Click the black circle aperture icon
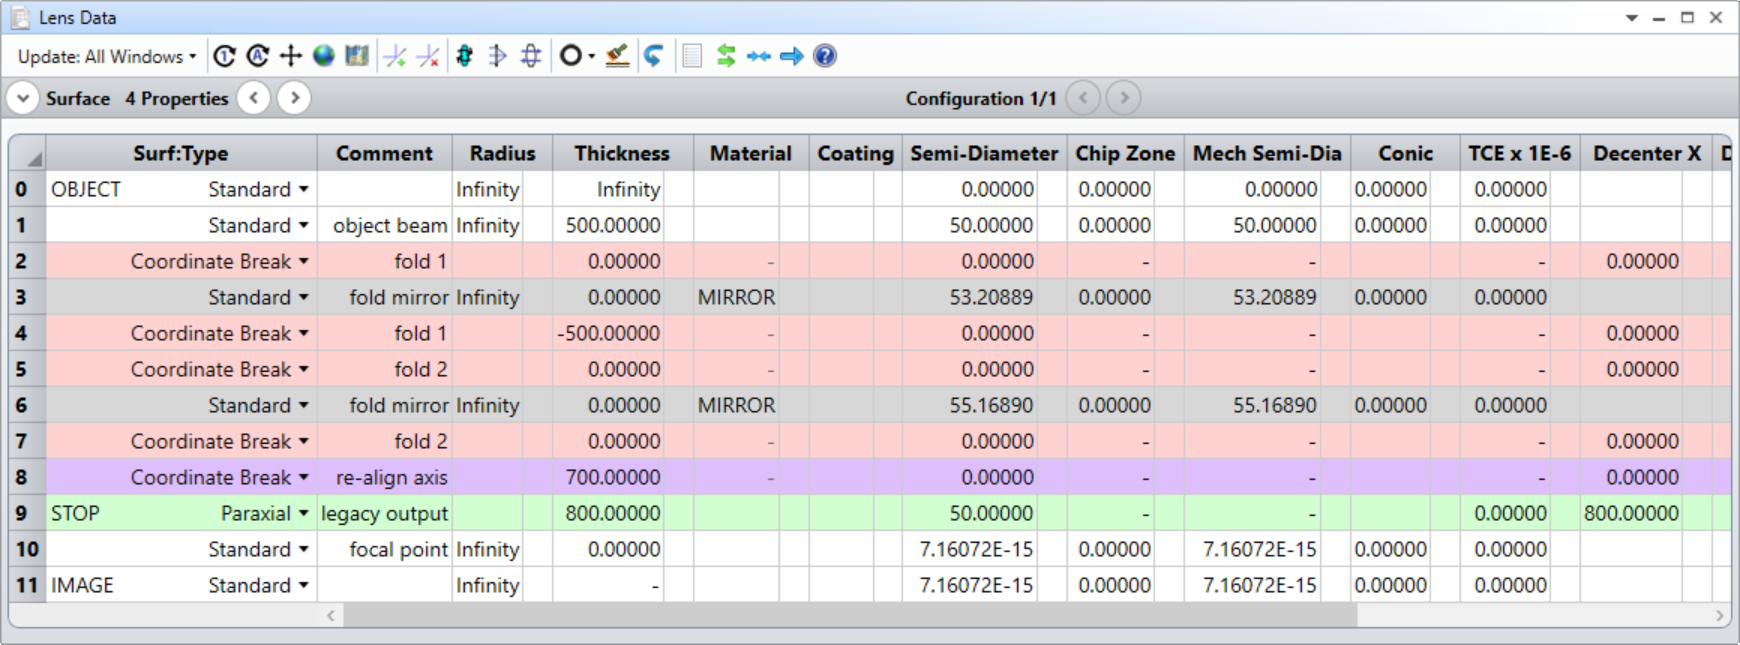Screen dimensions: 1740x645 tap(570, 56)
